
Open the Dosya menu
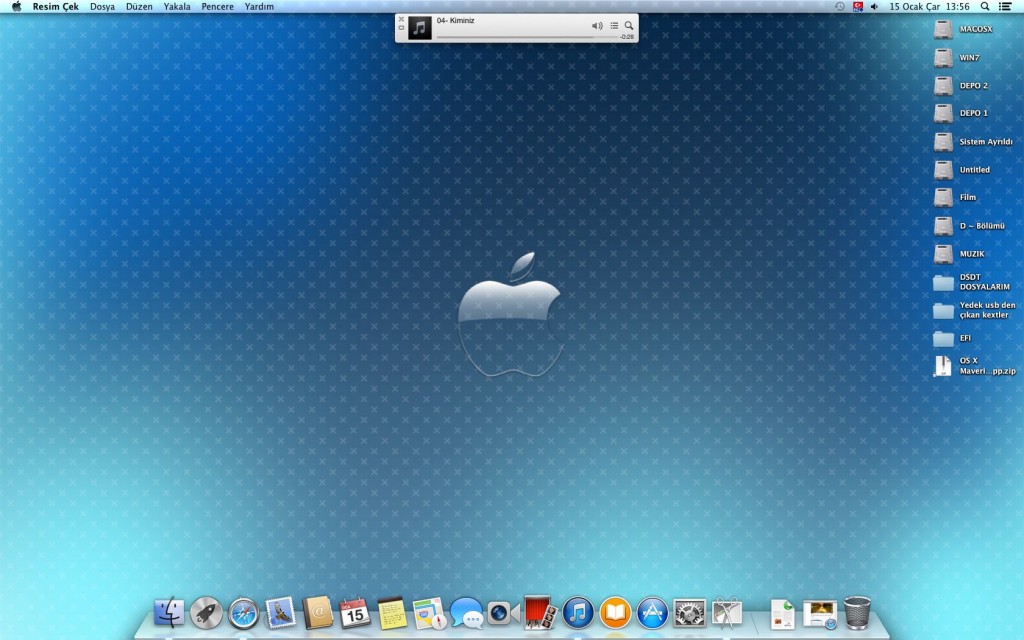tap(103, 7)
